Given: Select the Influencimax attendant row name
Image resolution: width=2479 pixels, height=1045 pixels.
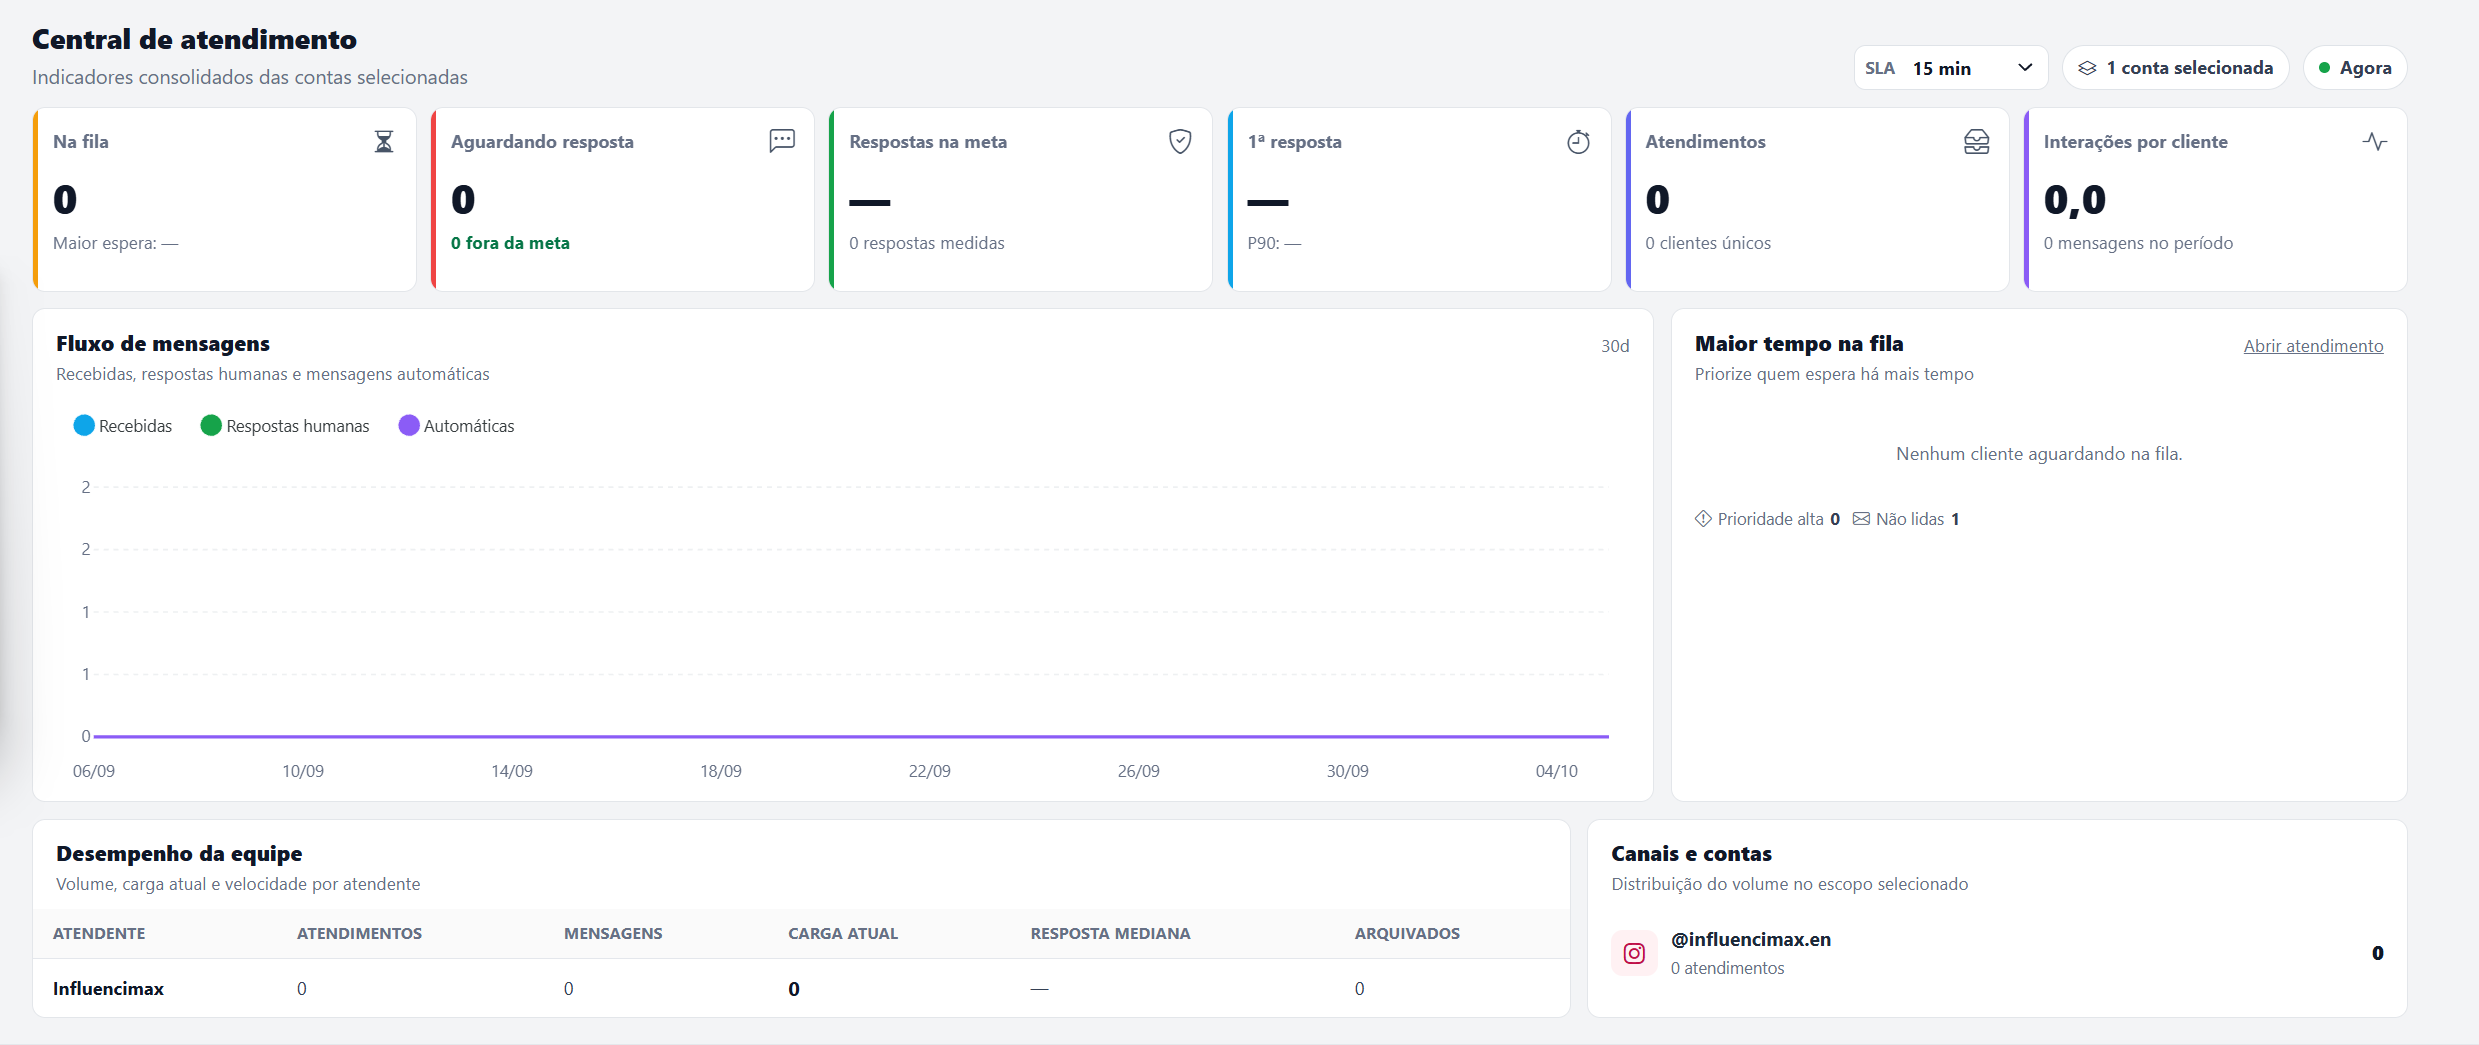Looking at the screenshot, I should pyautogui.click(x=108, y=989).
